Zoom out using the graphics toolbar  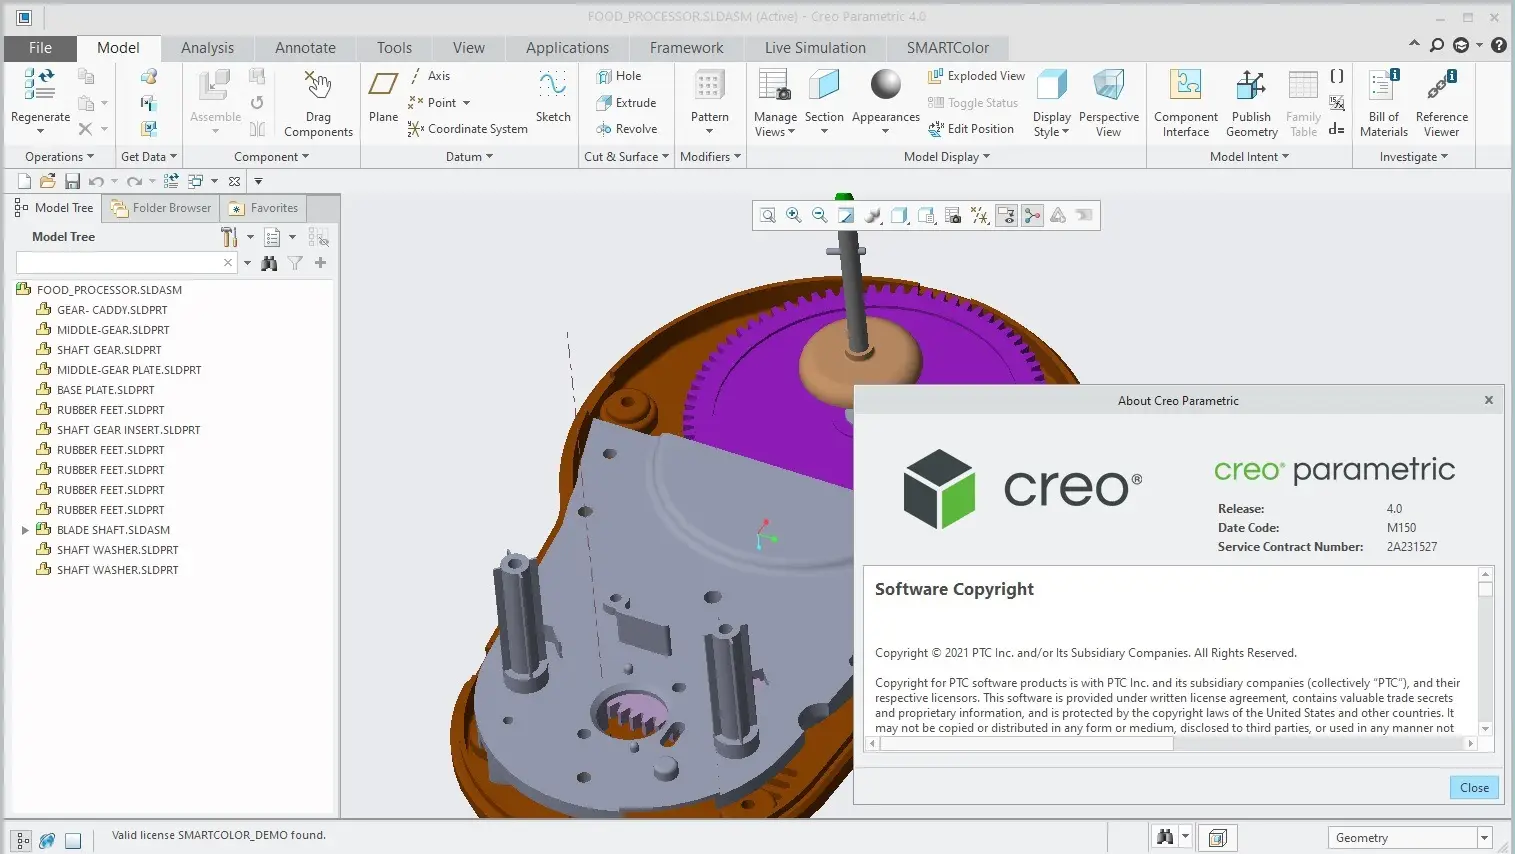point(820,216)
